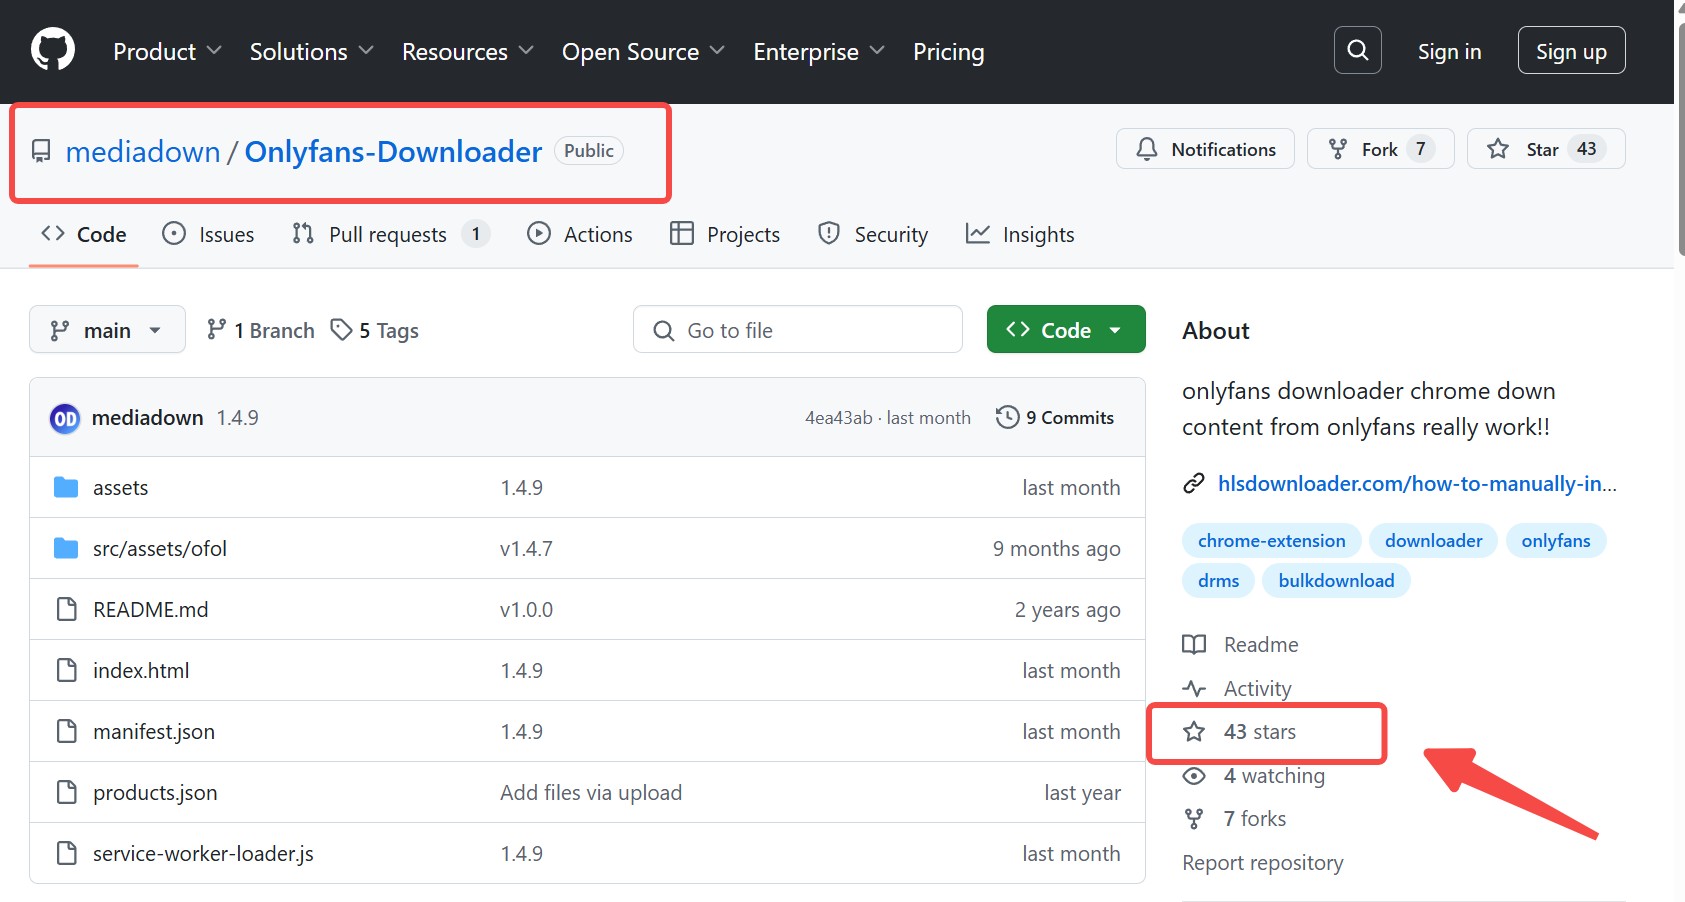The width and height of the screenshot is (1685, 902).
Task: Expand the Enterprise menu
Action: pos(818,51)
